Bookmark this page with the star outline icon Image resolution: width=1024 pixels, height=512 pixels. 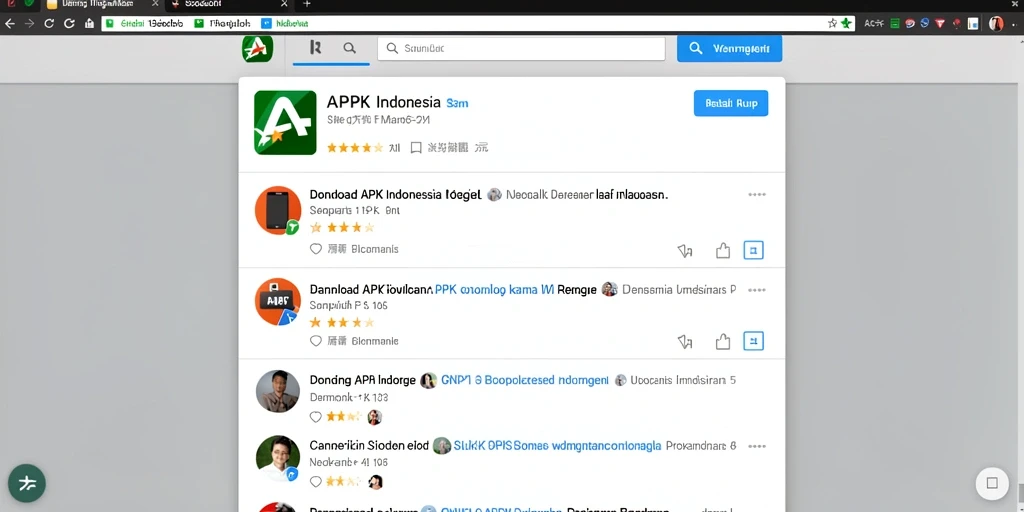coord(833,24)
